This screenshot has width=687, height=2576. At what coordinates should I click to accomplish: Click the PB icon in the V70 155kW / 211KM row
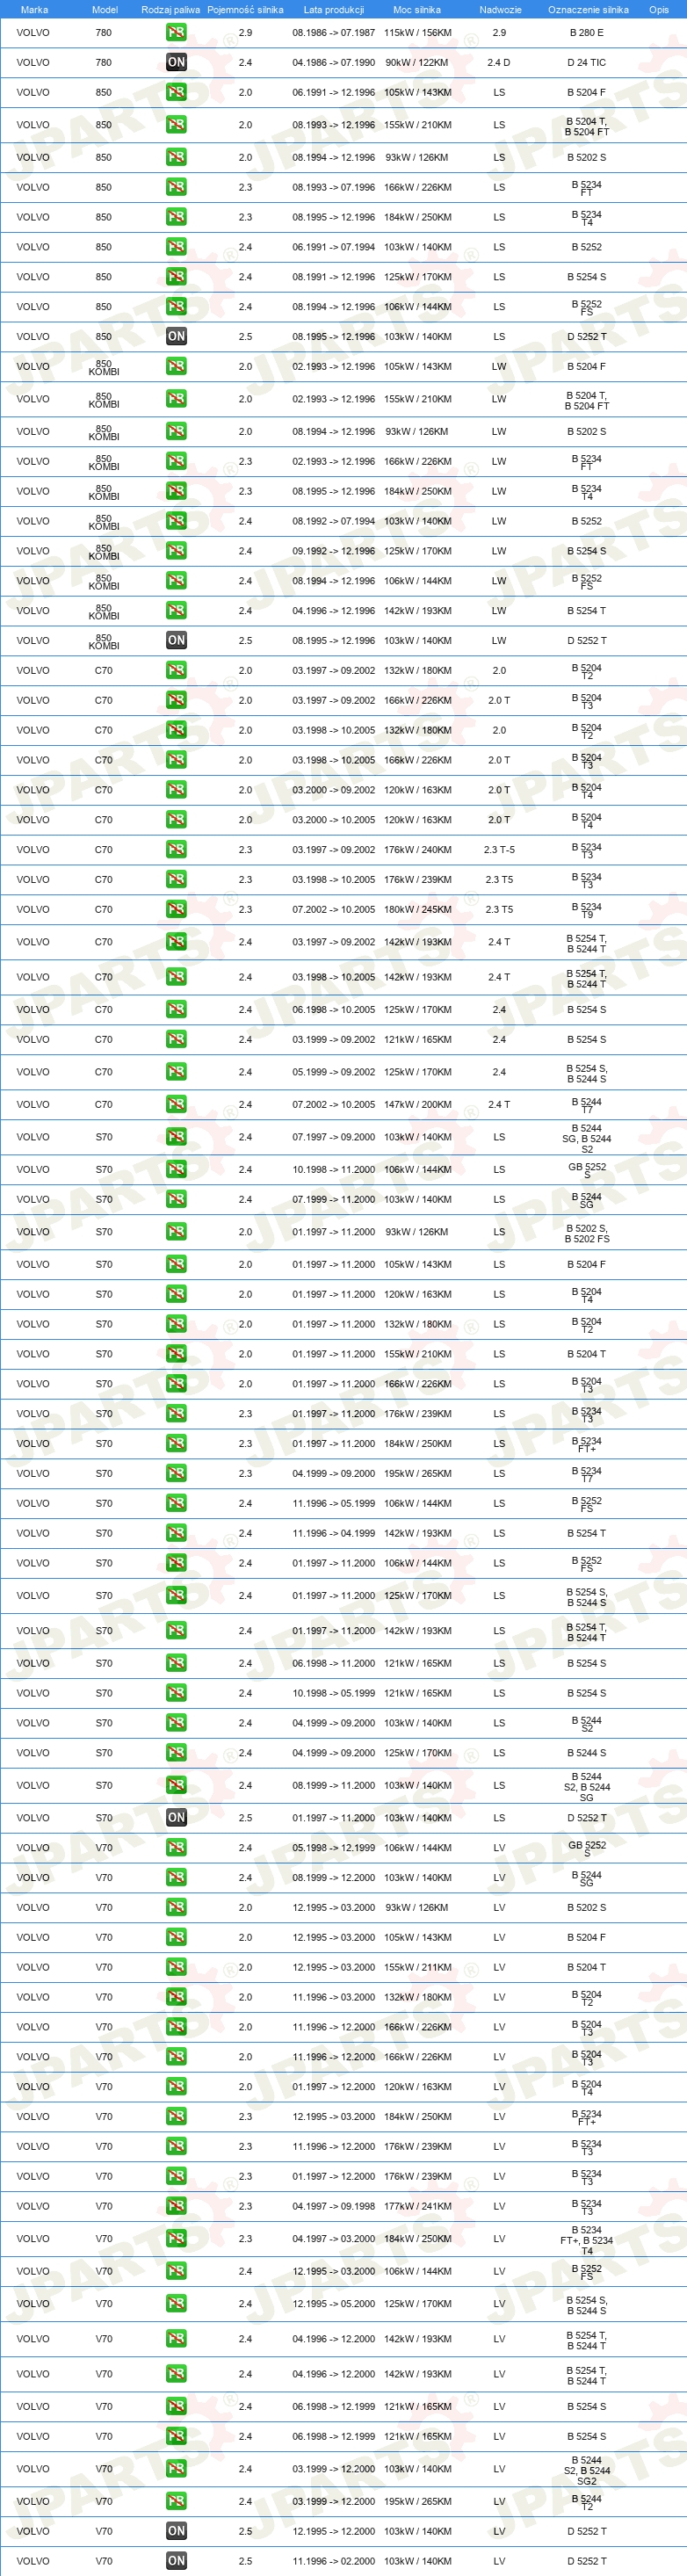pyautogui.click(x=176, y=1967)
